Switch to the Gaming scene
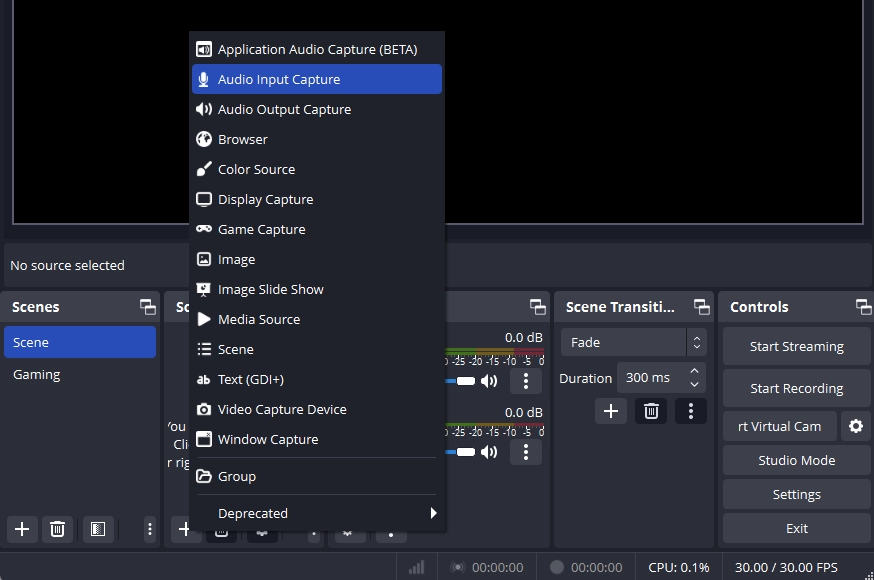The width and height of the screenshot is (874, 580). coord(80,374)
